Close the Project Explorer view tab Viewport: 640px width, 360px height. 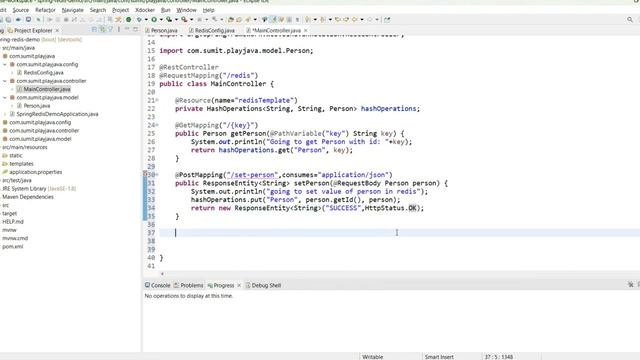57,30
